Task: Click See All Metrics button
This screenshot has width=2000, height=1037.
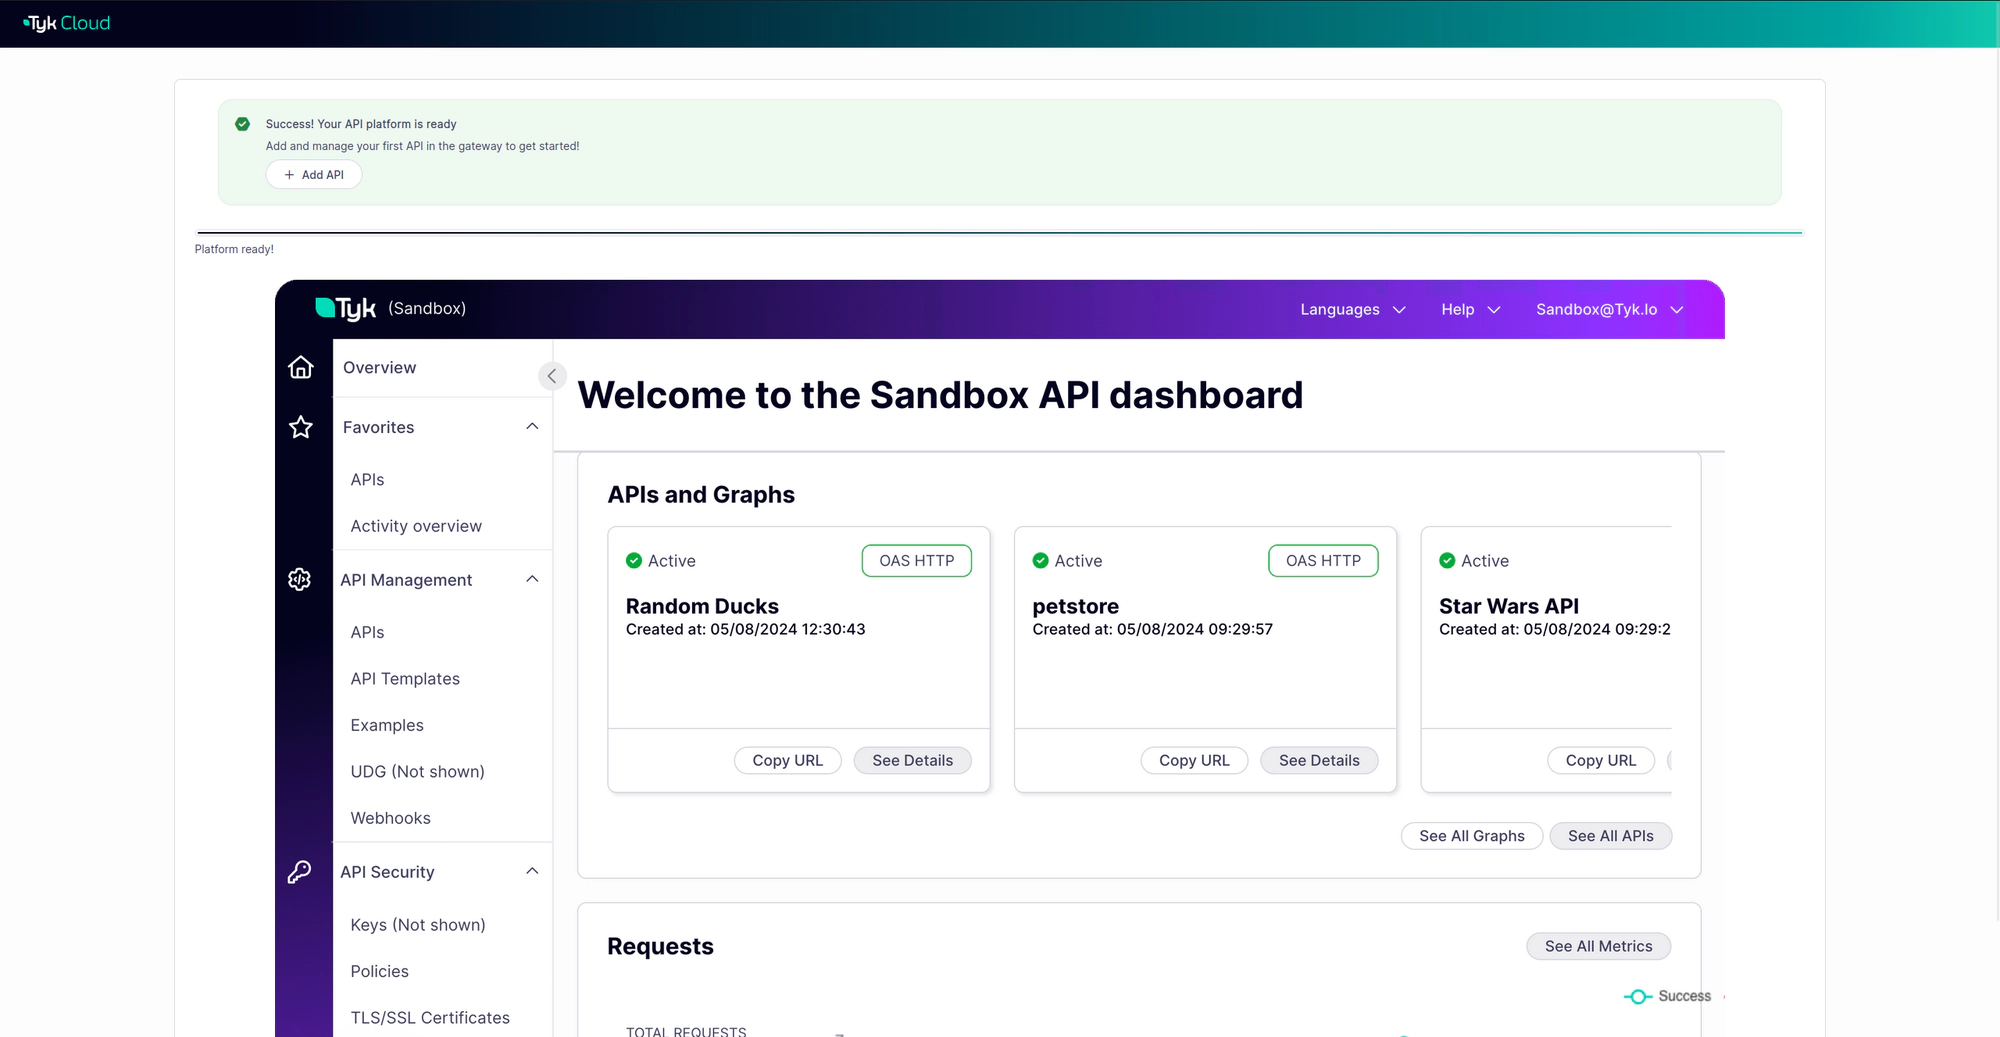Action: click(x=1598, y=946)
